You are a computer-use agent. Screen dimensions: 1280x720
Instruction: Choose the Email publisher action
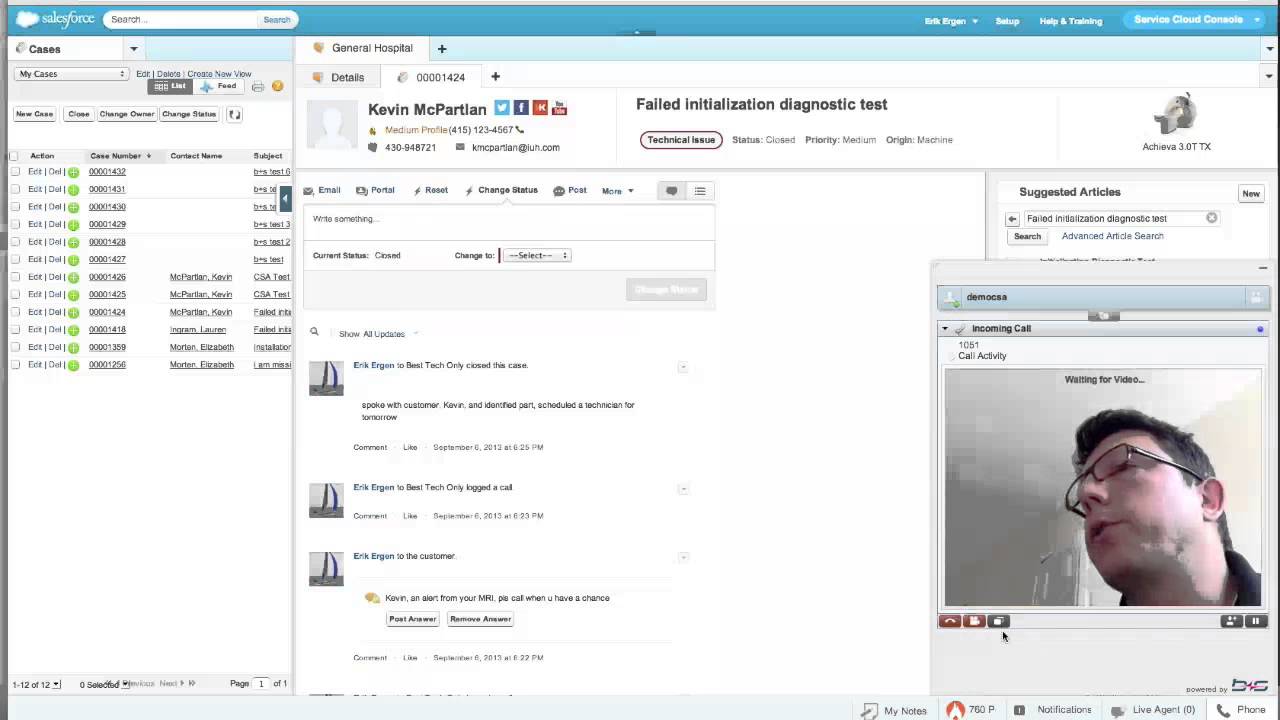tap(322, 190)
